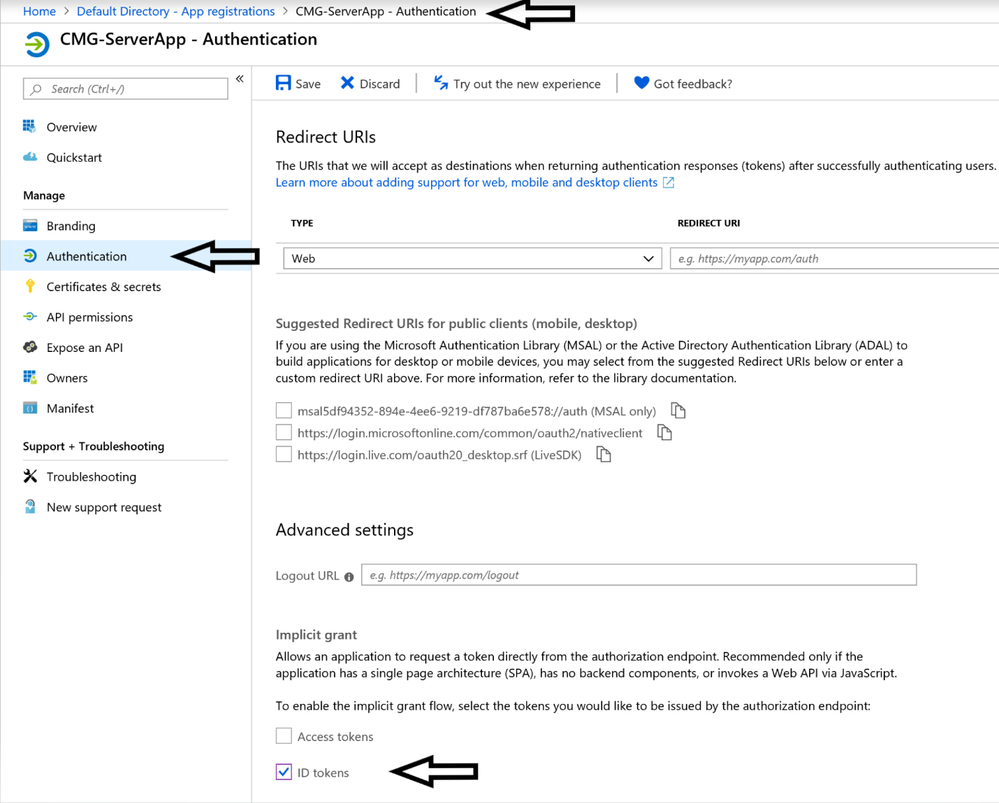Copy the login.microsoftonline.com nativeclient URI
The image size is (999, 803).
pyautogui.click(x=665, y=433)
